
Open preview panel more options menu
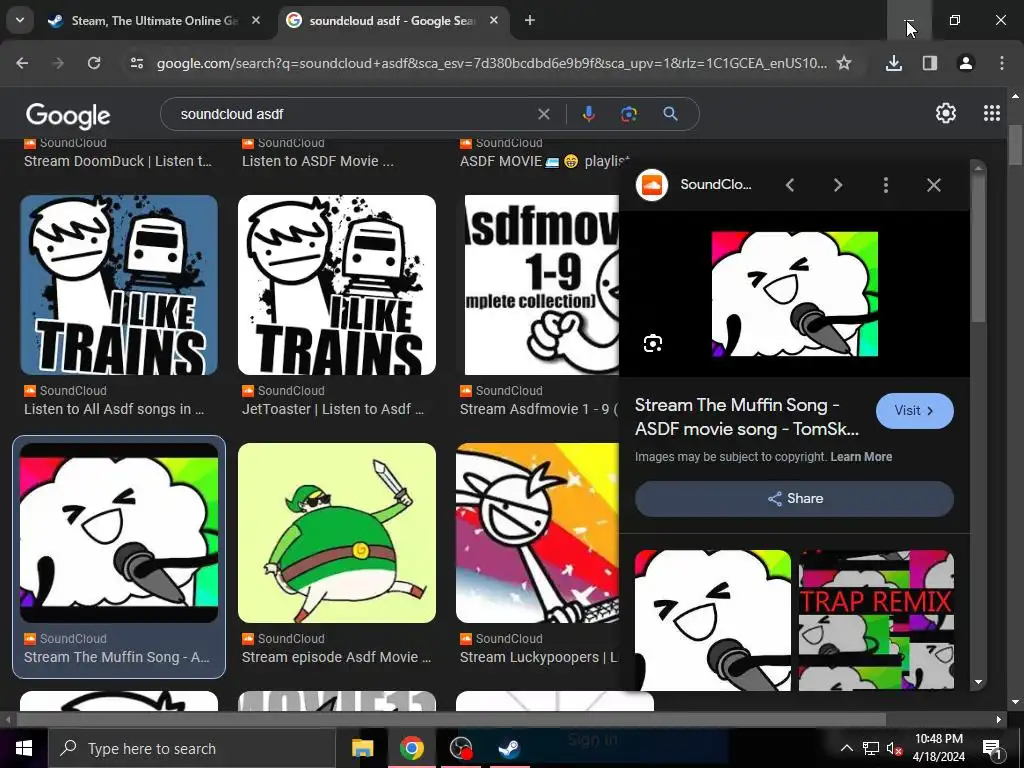point(886,185)
